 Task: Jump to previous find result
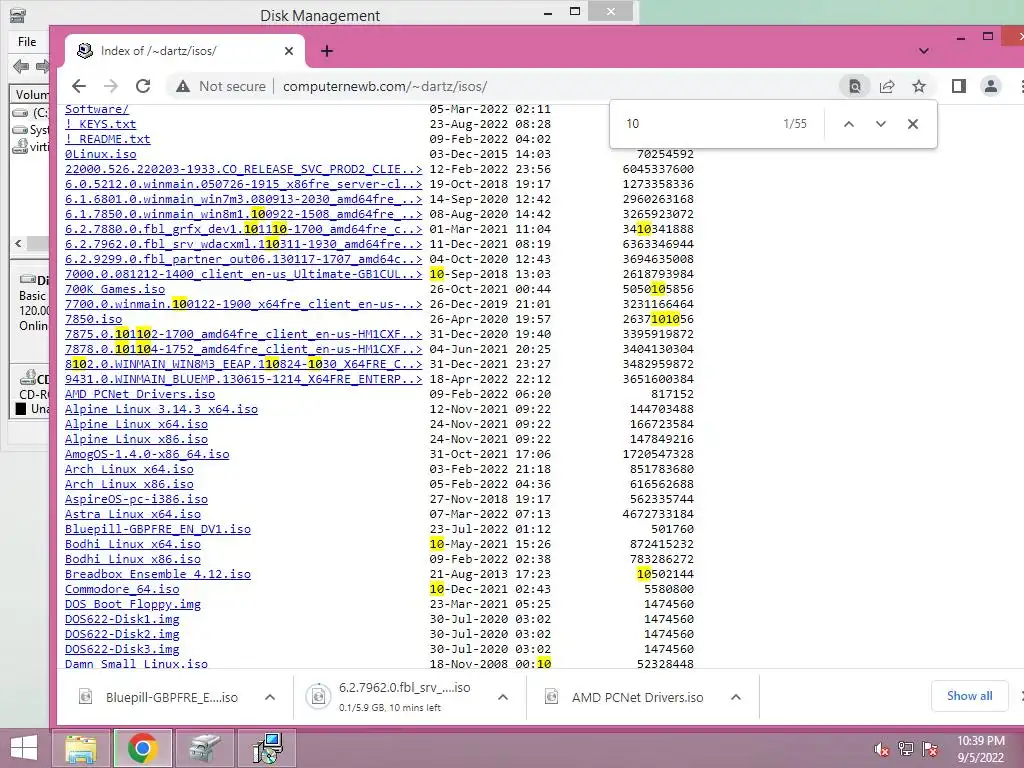click(848, 123)
